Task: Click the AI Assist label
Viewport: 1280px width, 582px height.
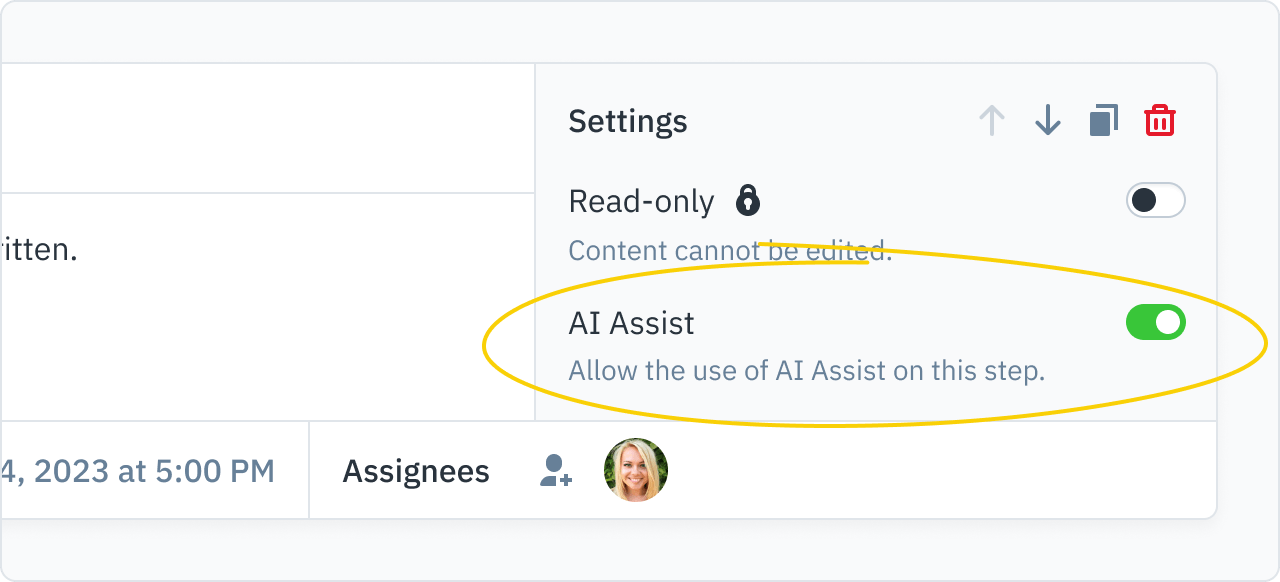Action: click(x=631, y=323)
